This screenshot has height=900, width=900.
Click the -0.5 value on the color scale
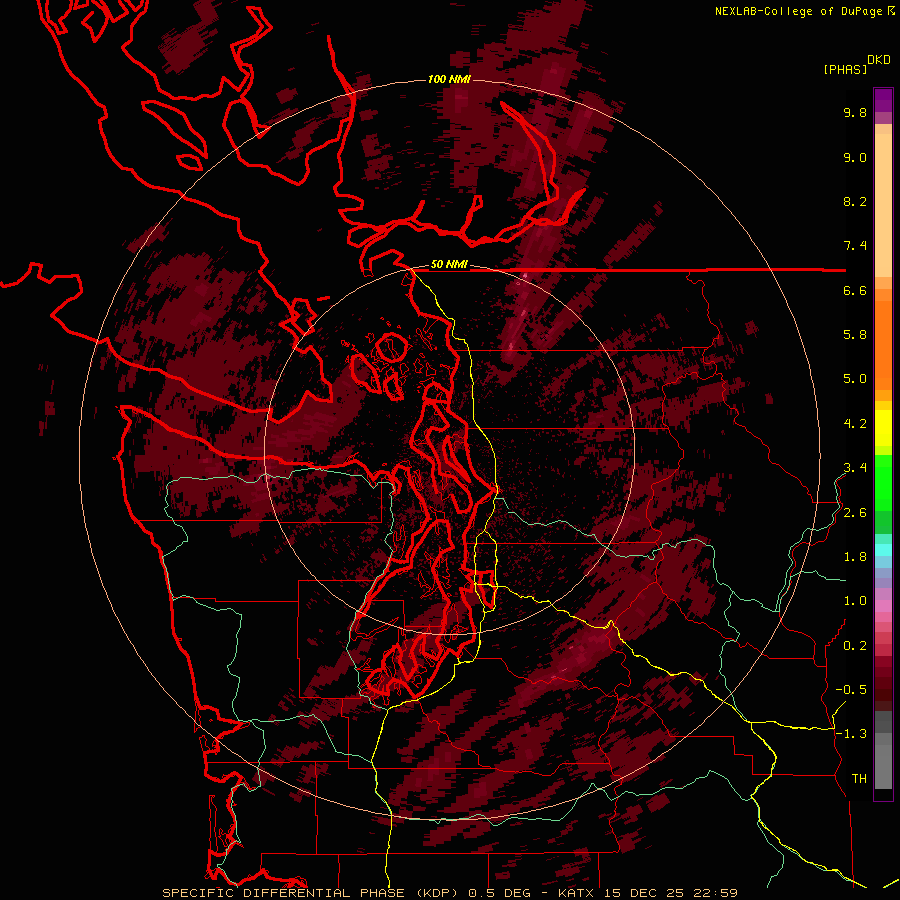pyautogui.click(x=851, y=690)
